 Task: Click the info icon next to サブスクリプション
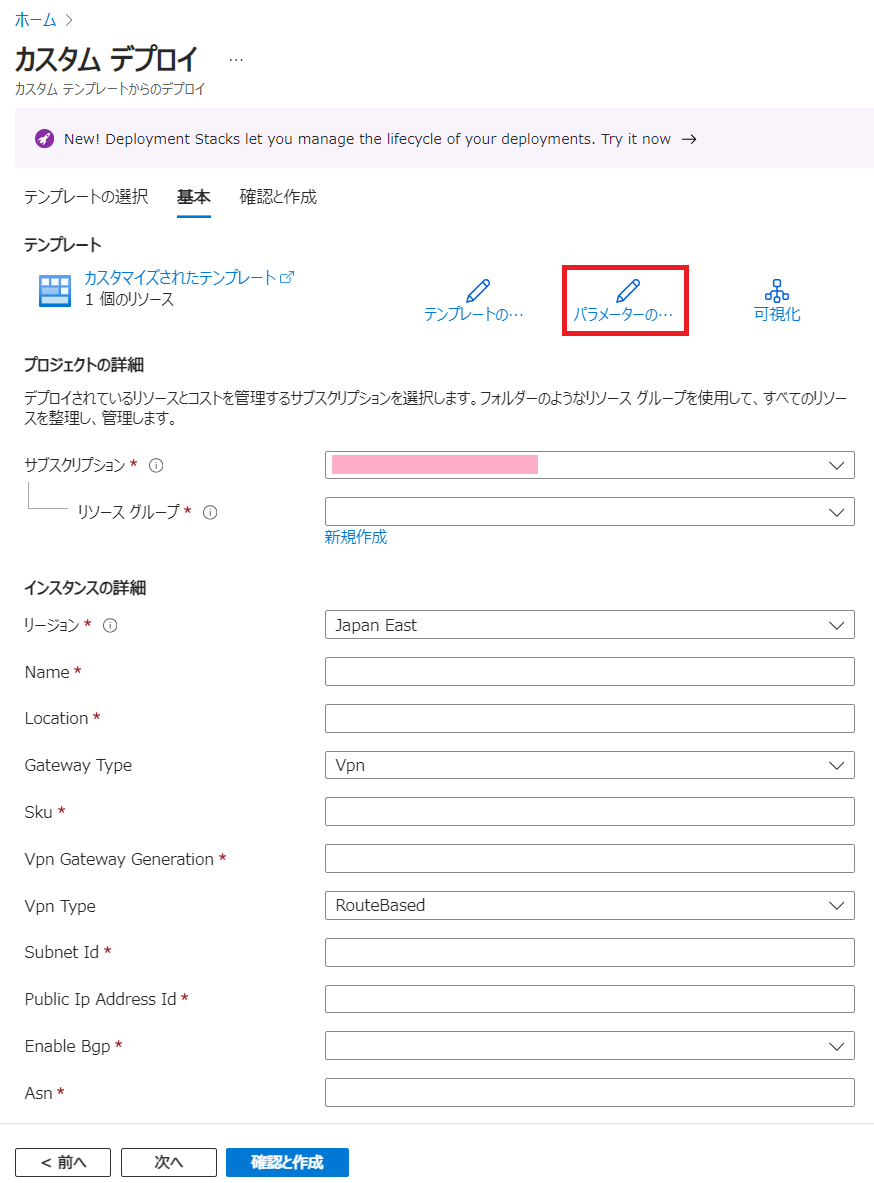tap(156, 466)
